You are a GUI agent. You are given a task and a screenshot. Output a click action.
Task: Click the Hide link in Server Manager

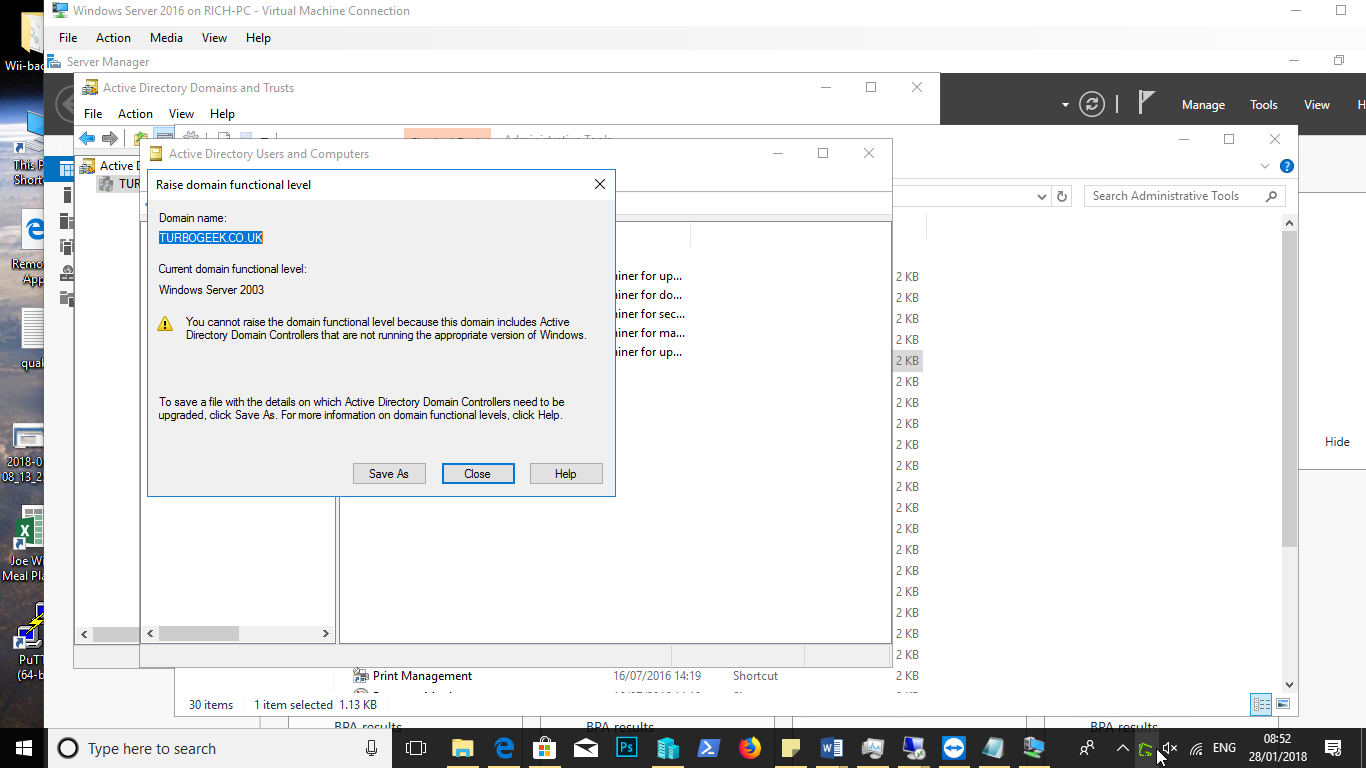click(1337, 442)
